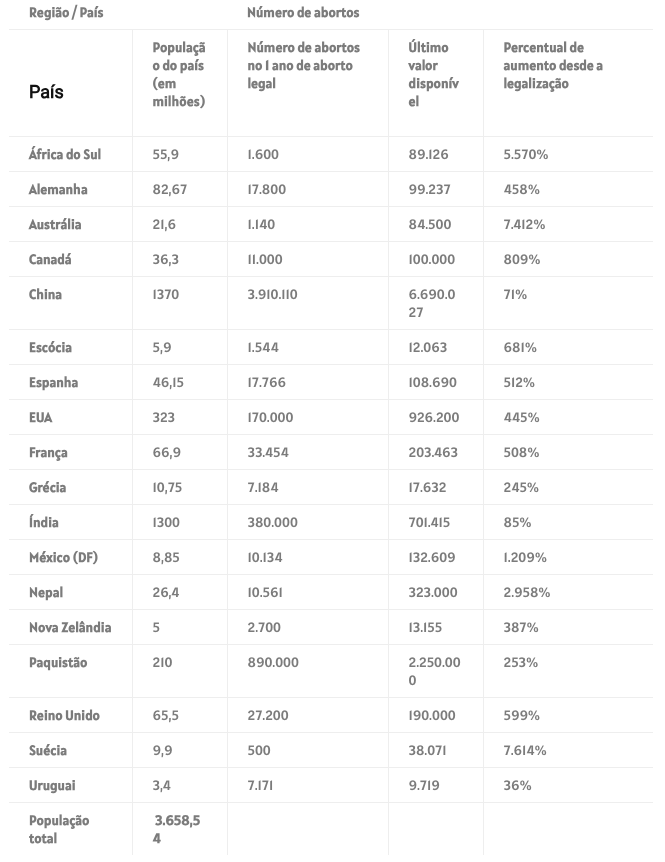Click the Último valor disponível header
665x862 pixels.
[433, 74]
